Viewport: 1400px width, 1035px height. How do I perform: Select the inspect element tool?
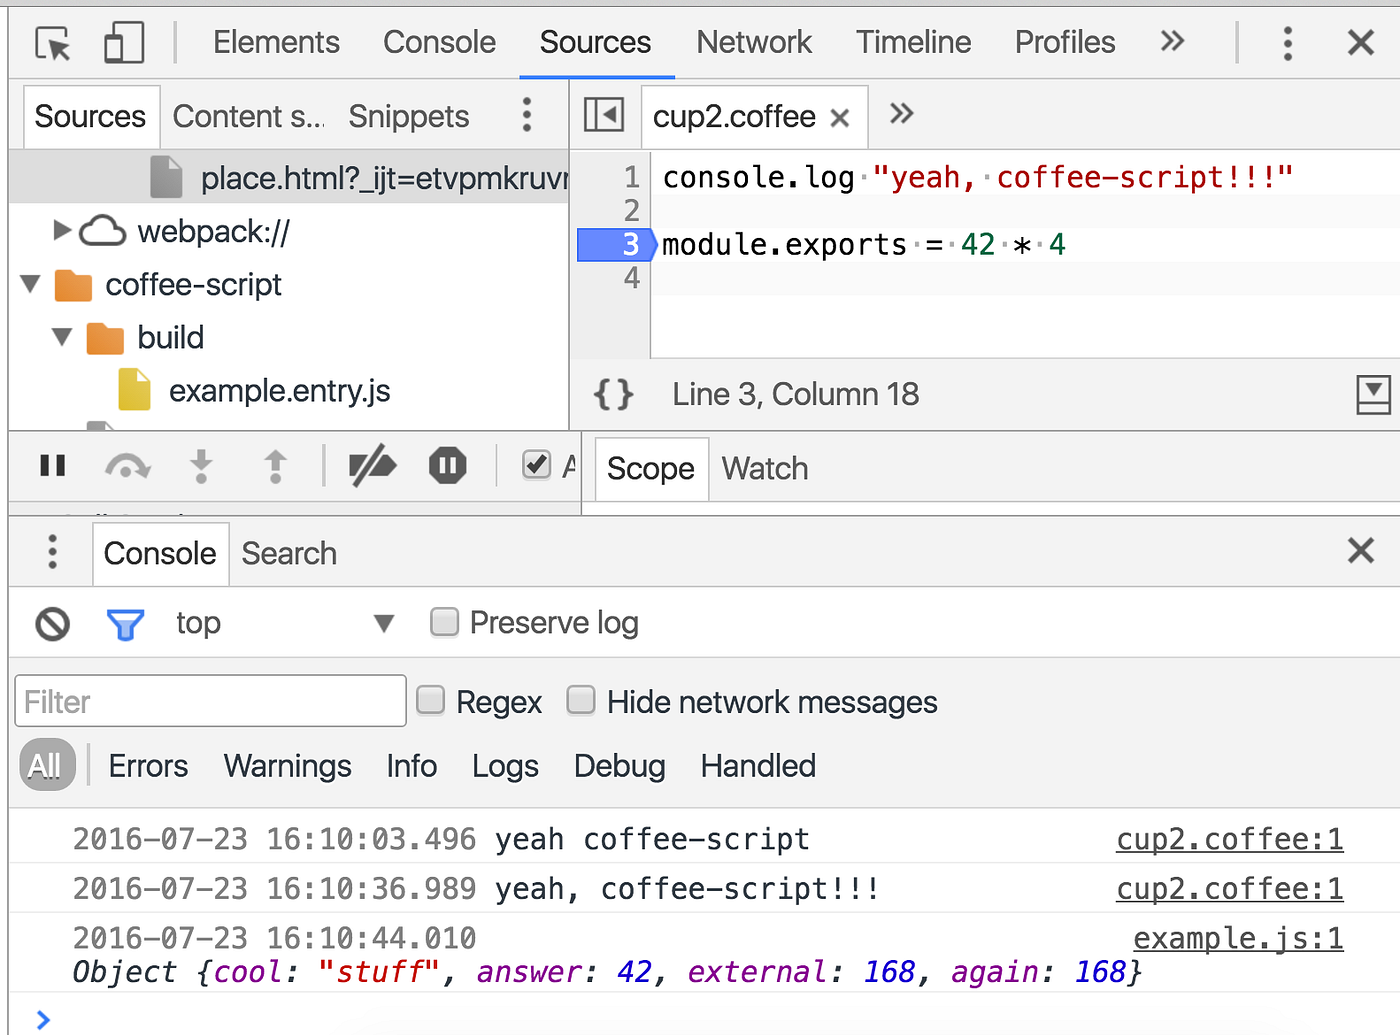51,42
